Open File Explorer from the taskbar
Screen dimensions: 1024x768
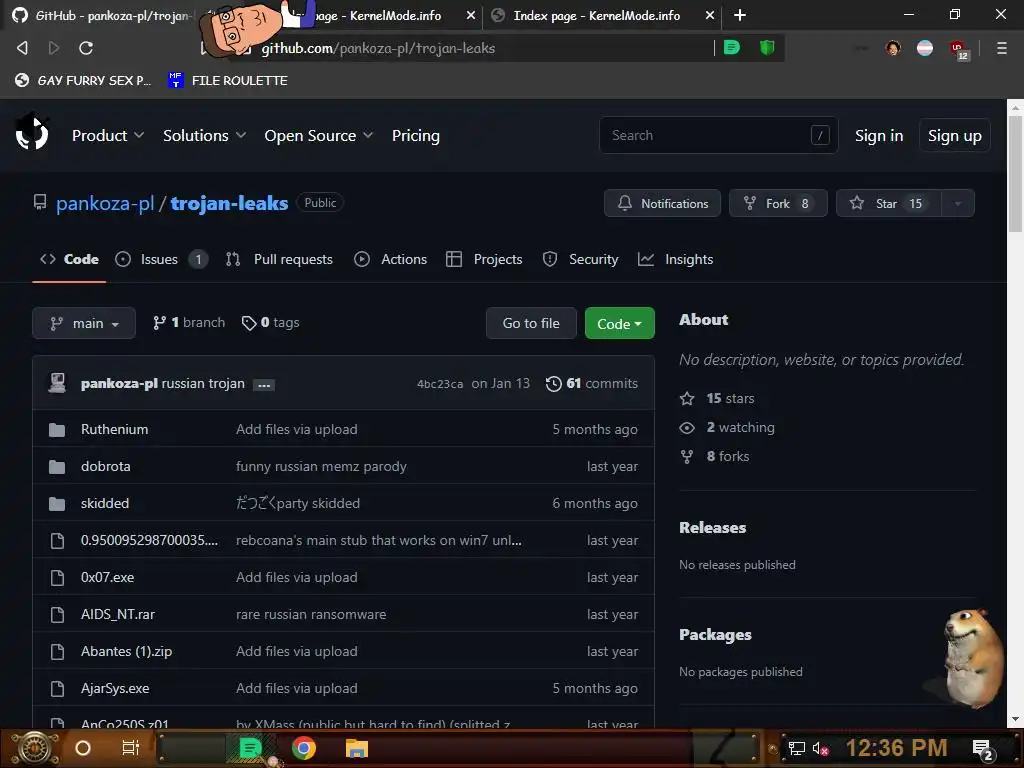(357, 748)
